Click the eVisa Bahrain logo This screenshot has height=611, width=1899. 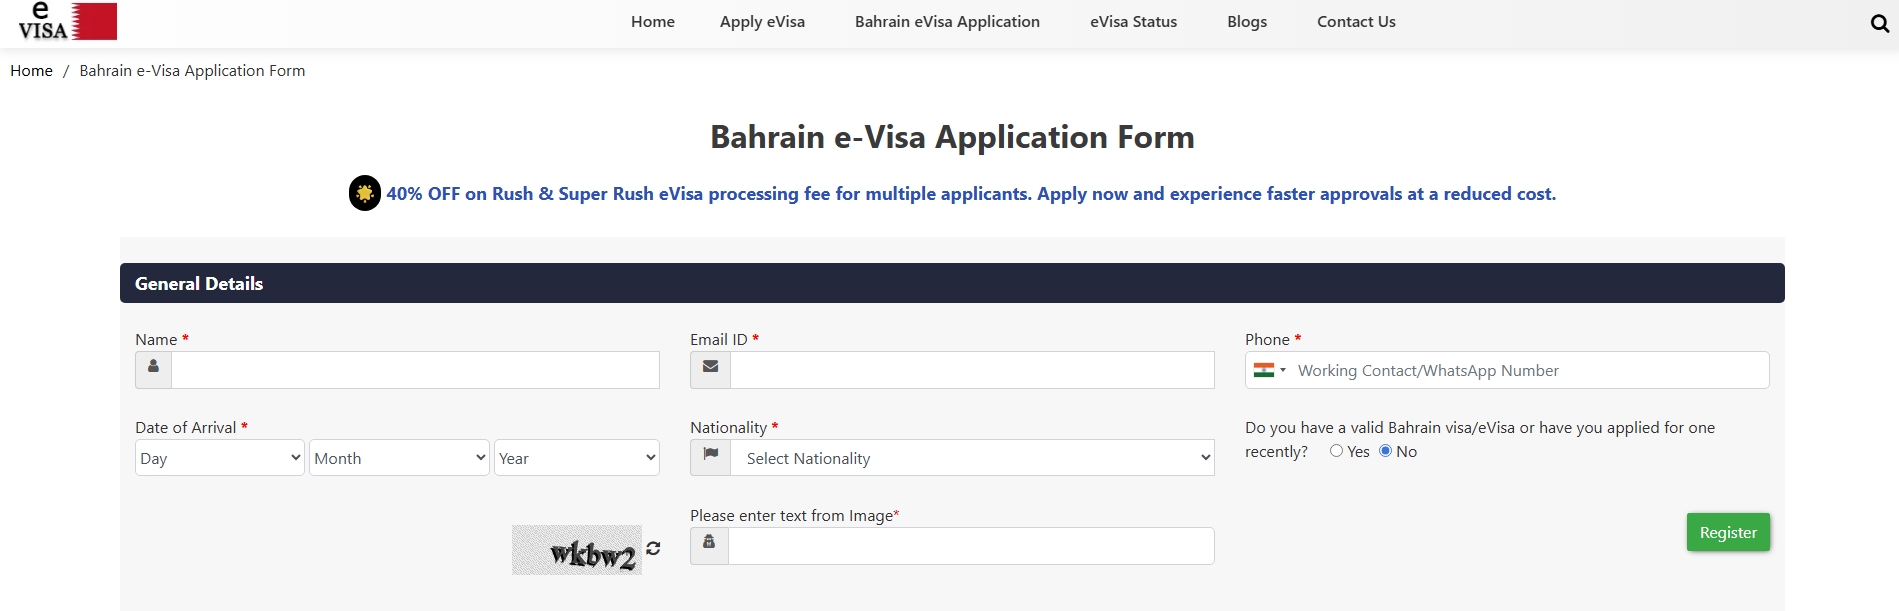point(67,21)
